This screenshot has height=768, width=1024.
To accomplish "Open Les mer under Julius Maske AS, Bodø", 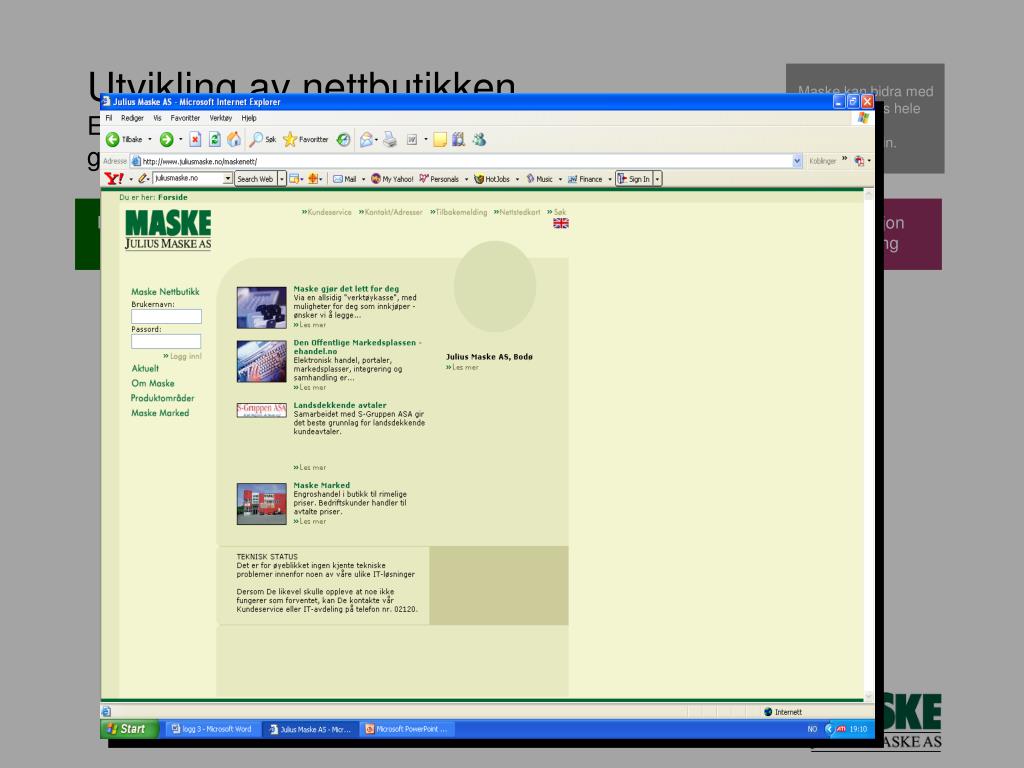I will [462, 368].
